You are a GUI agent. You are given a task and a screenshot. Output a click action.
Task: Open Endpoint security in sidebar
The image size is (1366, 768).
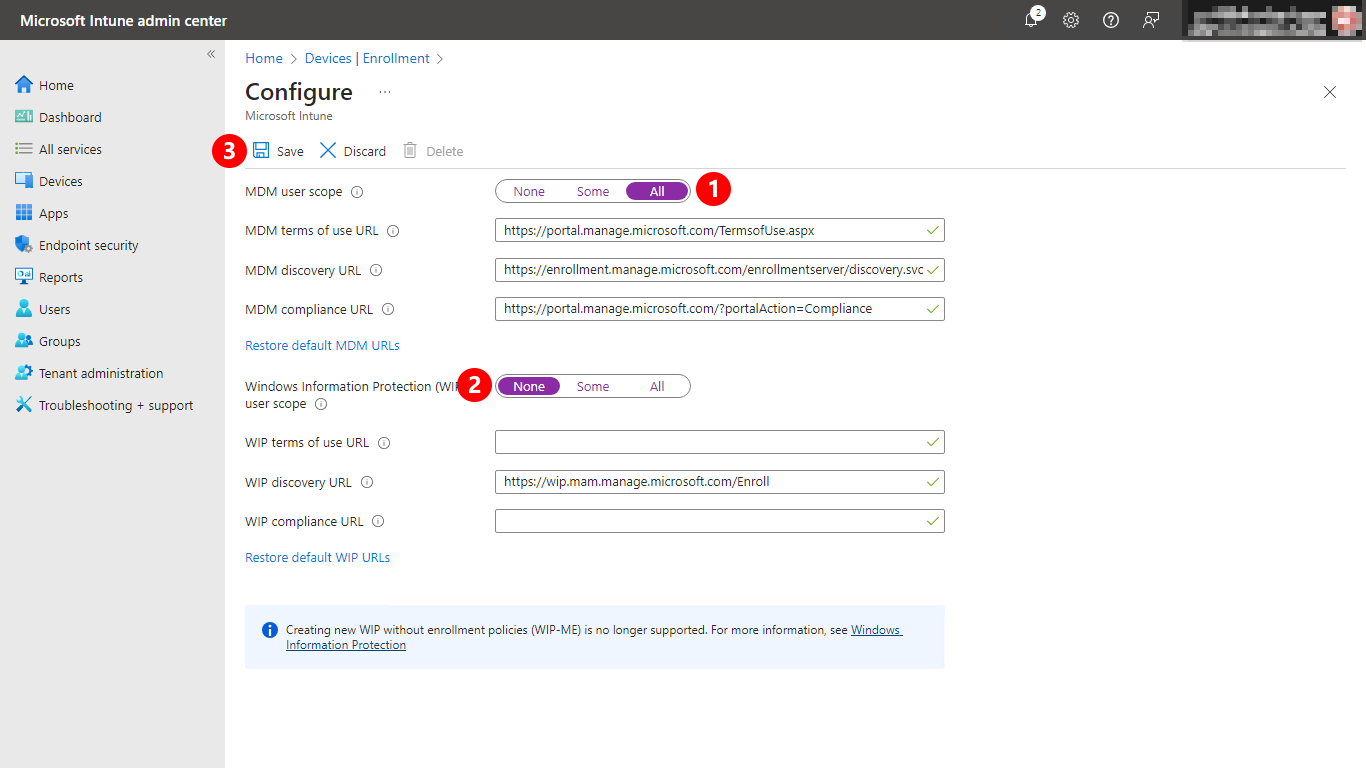pos(88,245)
